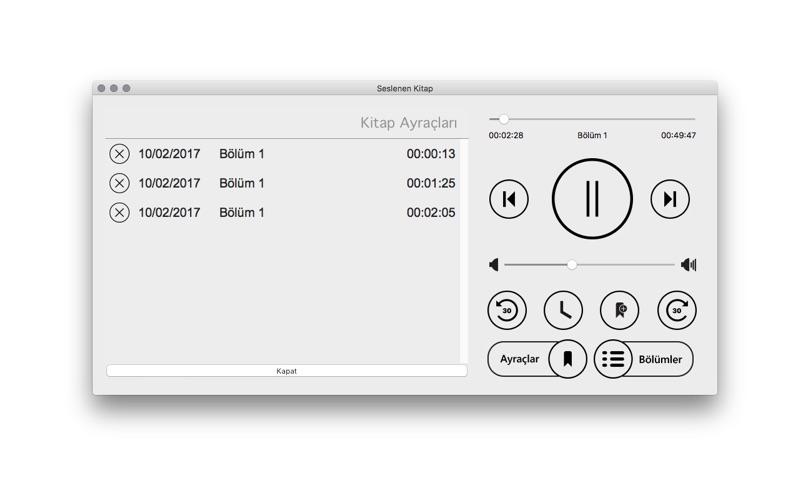Pause playback with the large center button
The width and height of the screenshot is (800, 500).
tap(592, 199)
